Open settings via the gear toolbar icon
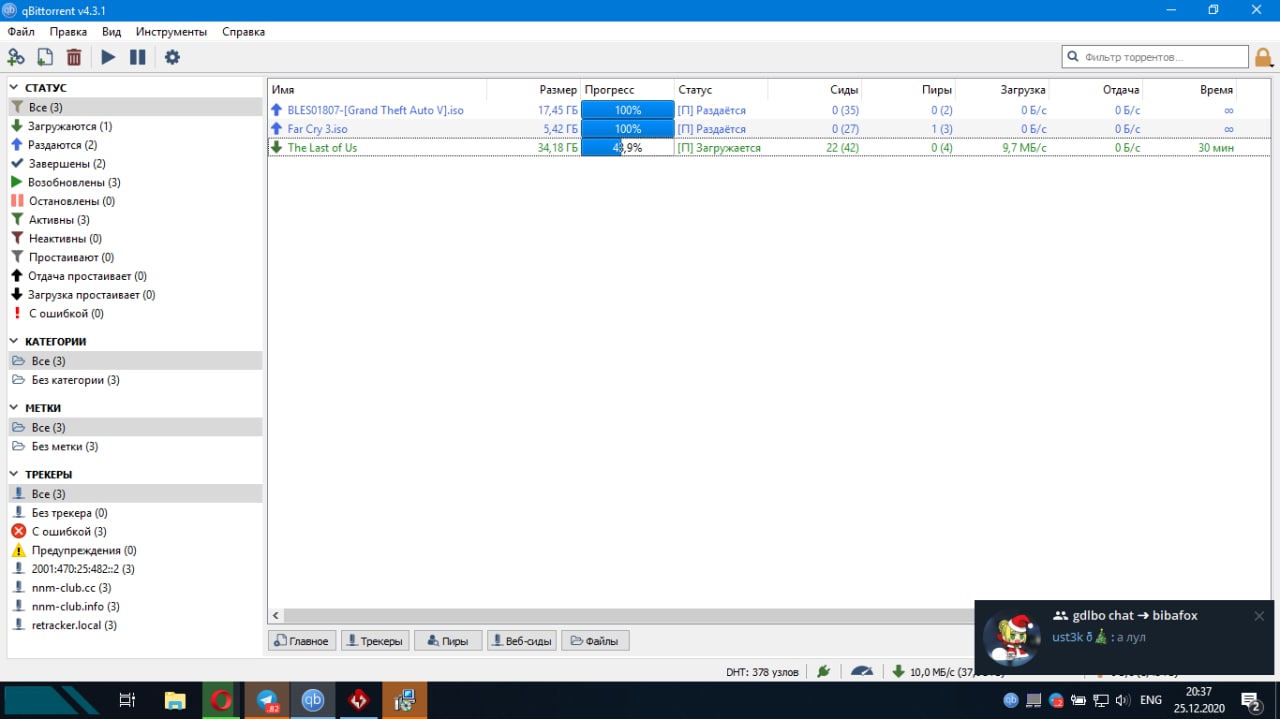The image size is (1280, 719). point(172,57)
